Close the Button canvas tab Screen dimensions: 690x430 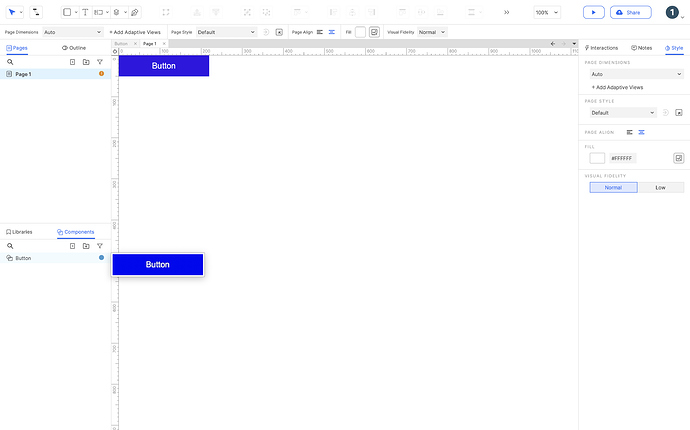click(135, 44)
